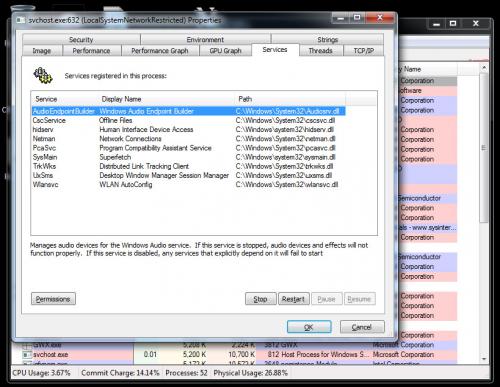The height and width of the screenshot is (387, 500).
Task: Switch to the Threads tab
Action: [321, 51]
